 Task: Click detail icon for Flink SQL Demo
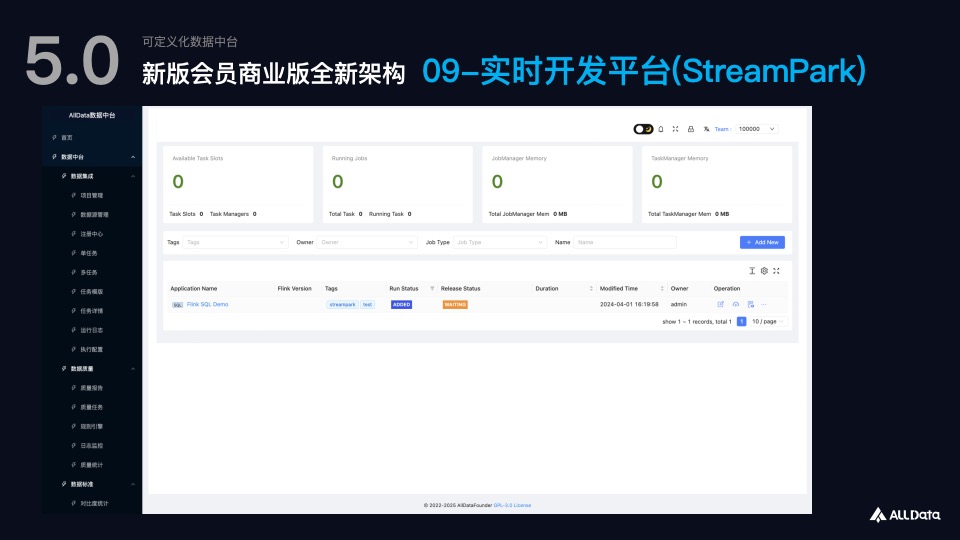click(x=751, y=304)
